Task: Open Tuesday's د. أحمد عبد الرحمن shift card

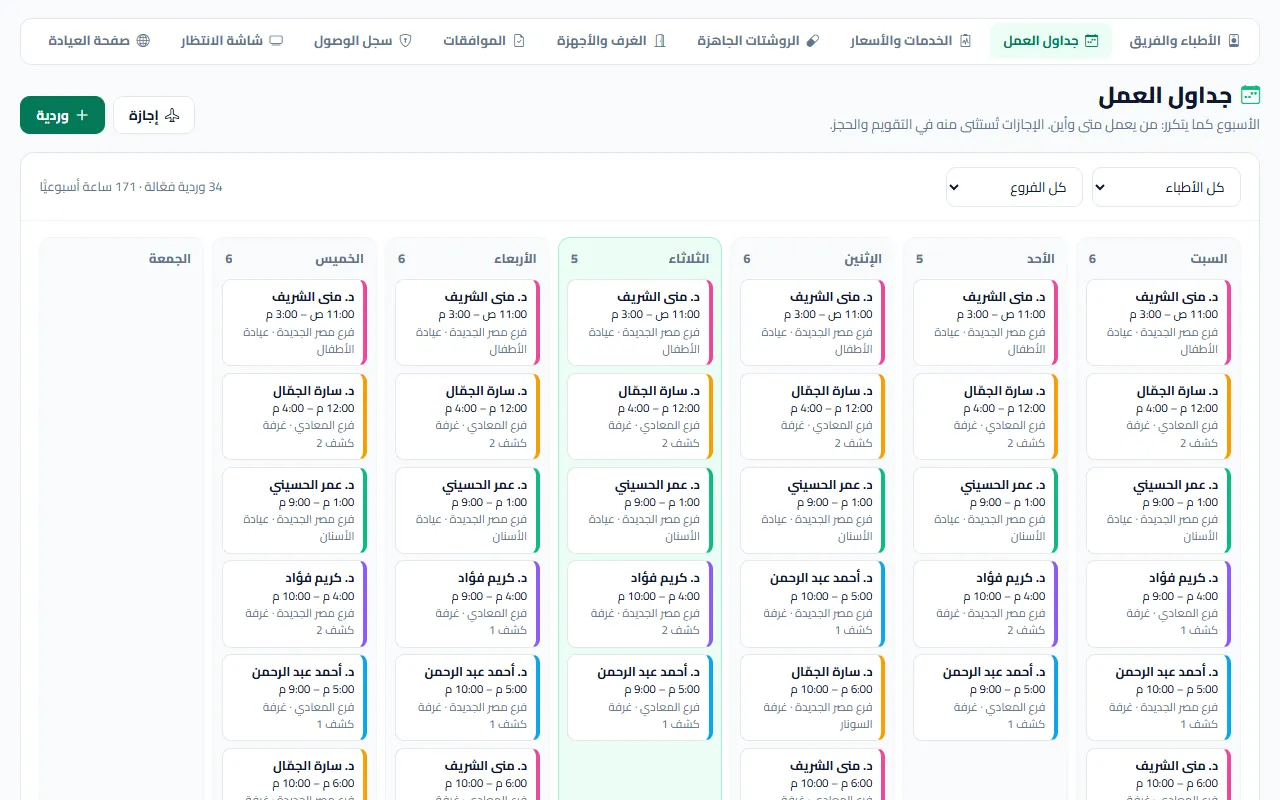Action: coord(640,698)
